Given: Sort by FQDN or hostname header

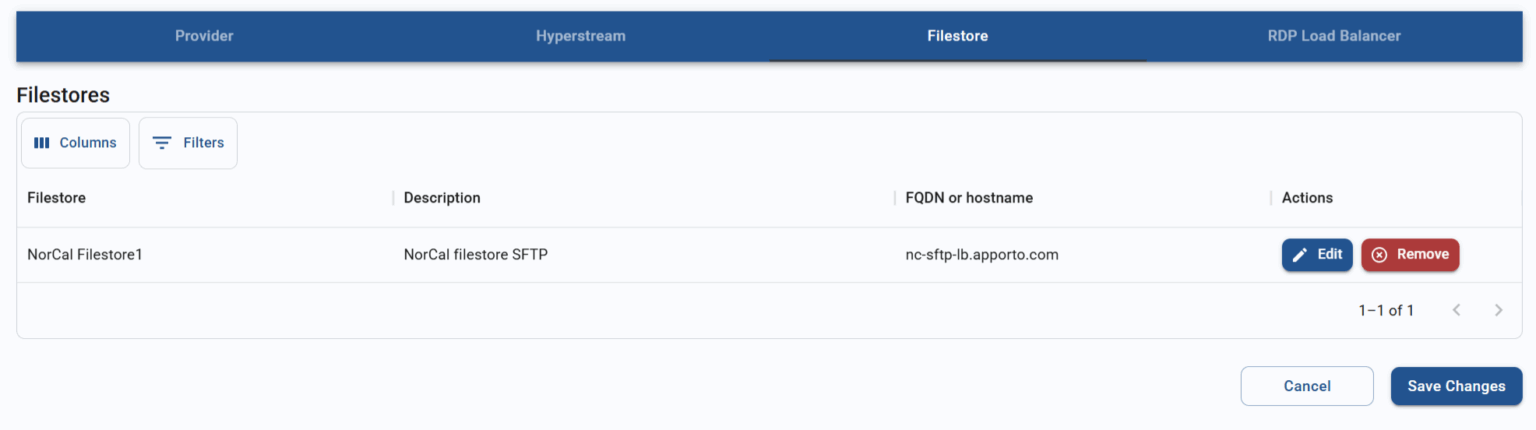Looking at the screenshot, I should [x=968, y=198].
